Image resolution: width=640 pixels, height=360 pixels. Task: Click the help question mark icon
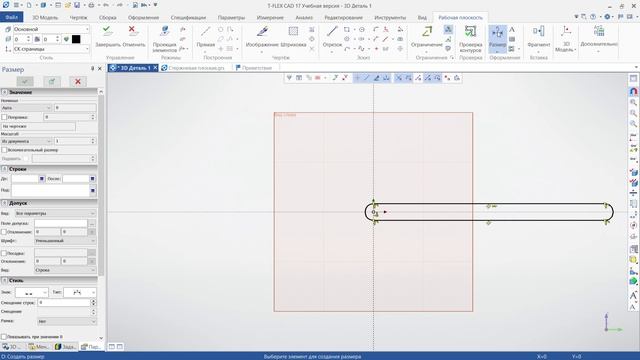coord(593,17)
